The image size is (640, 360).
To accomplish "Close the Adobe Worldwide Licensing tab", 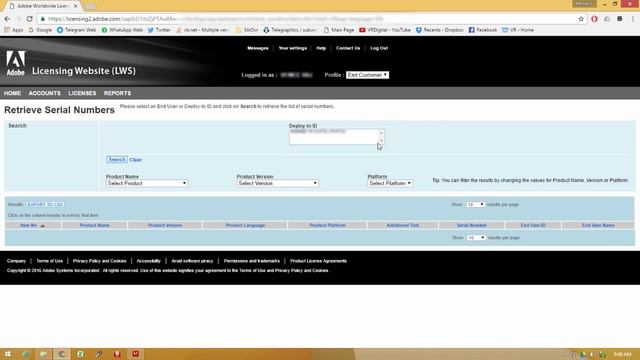I will coord(76,6).
